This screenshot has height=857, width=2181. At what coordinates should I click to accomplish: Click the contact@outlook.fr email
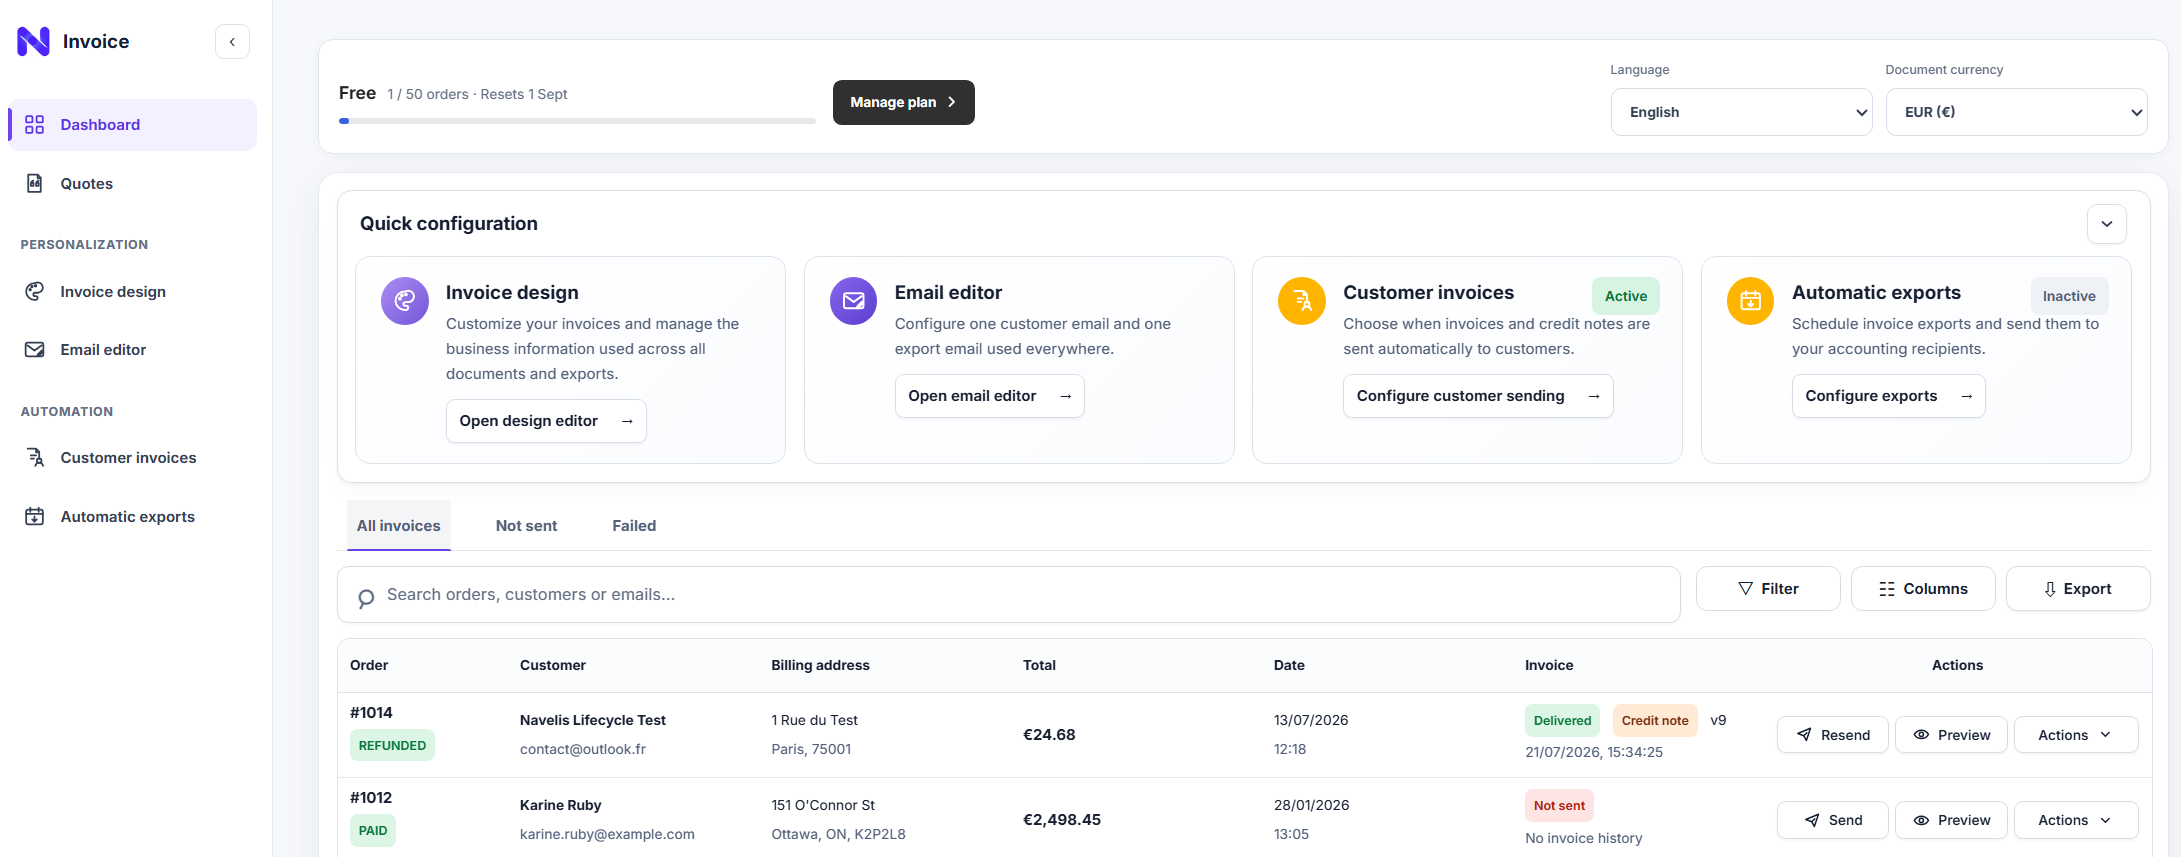click(583, 749)
